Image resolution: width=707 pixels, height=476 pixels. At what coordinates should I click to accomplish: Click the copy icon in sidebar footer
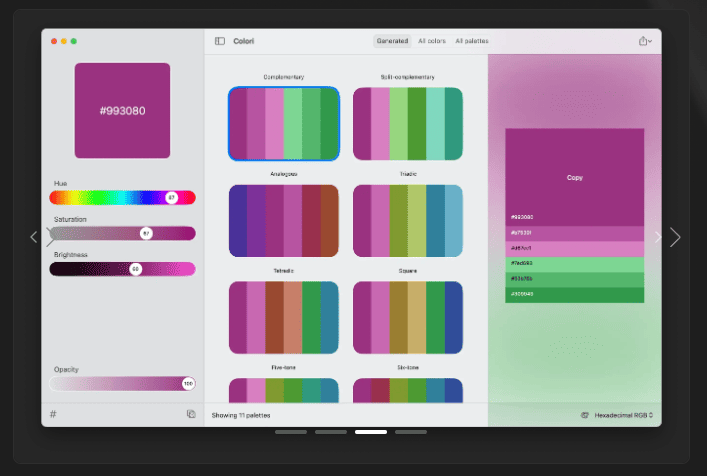[x=191, y=414]
